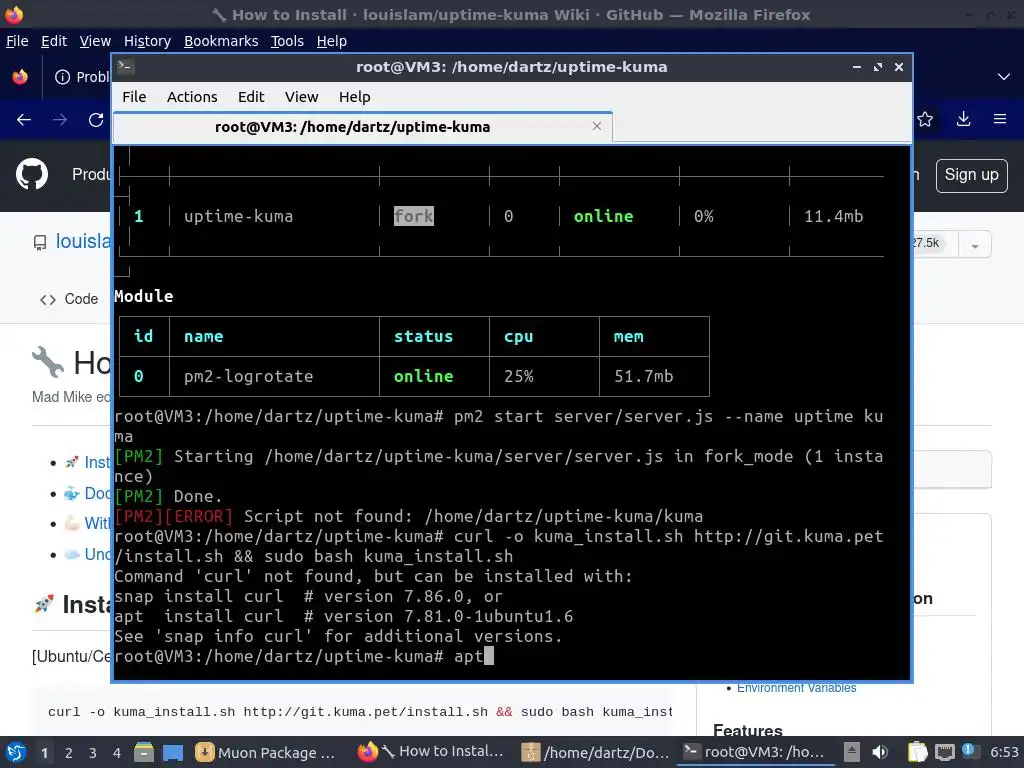Click the Firefox back arrow button

coord(24,120)
